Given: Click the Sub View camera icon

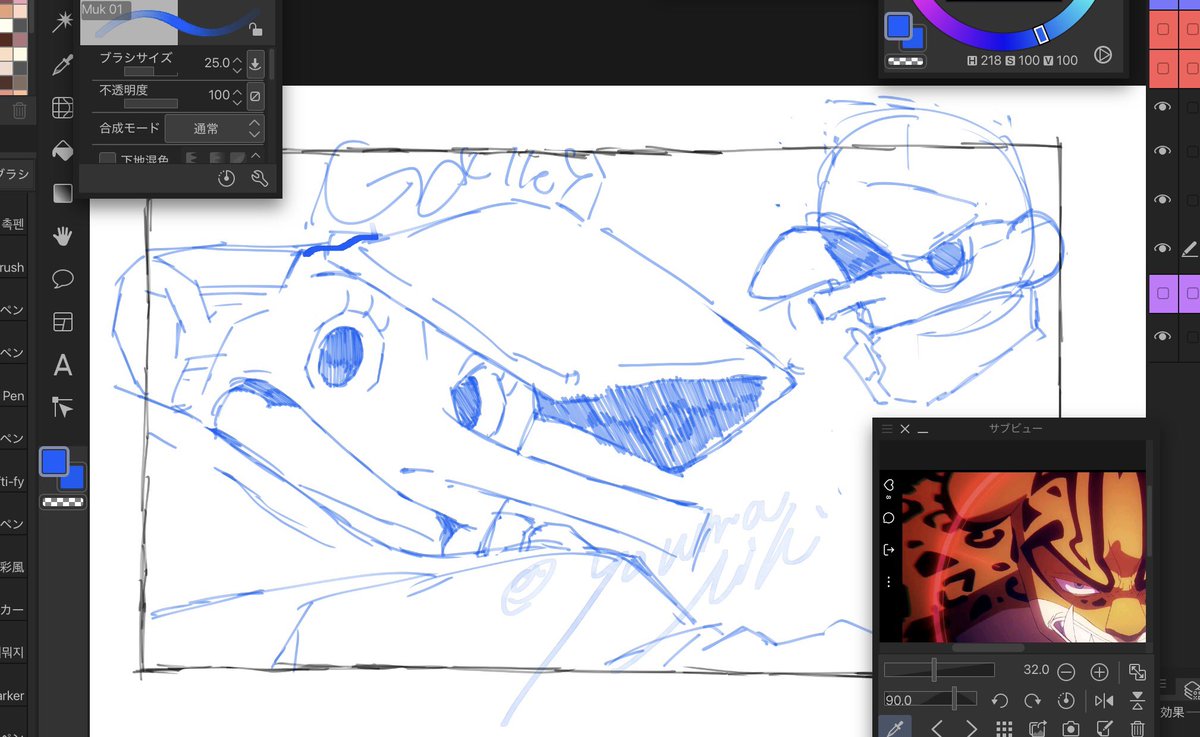Looking at the screenshot, I should (1071, 729).
